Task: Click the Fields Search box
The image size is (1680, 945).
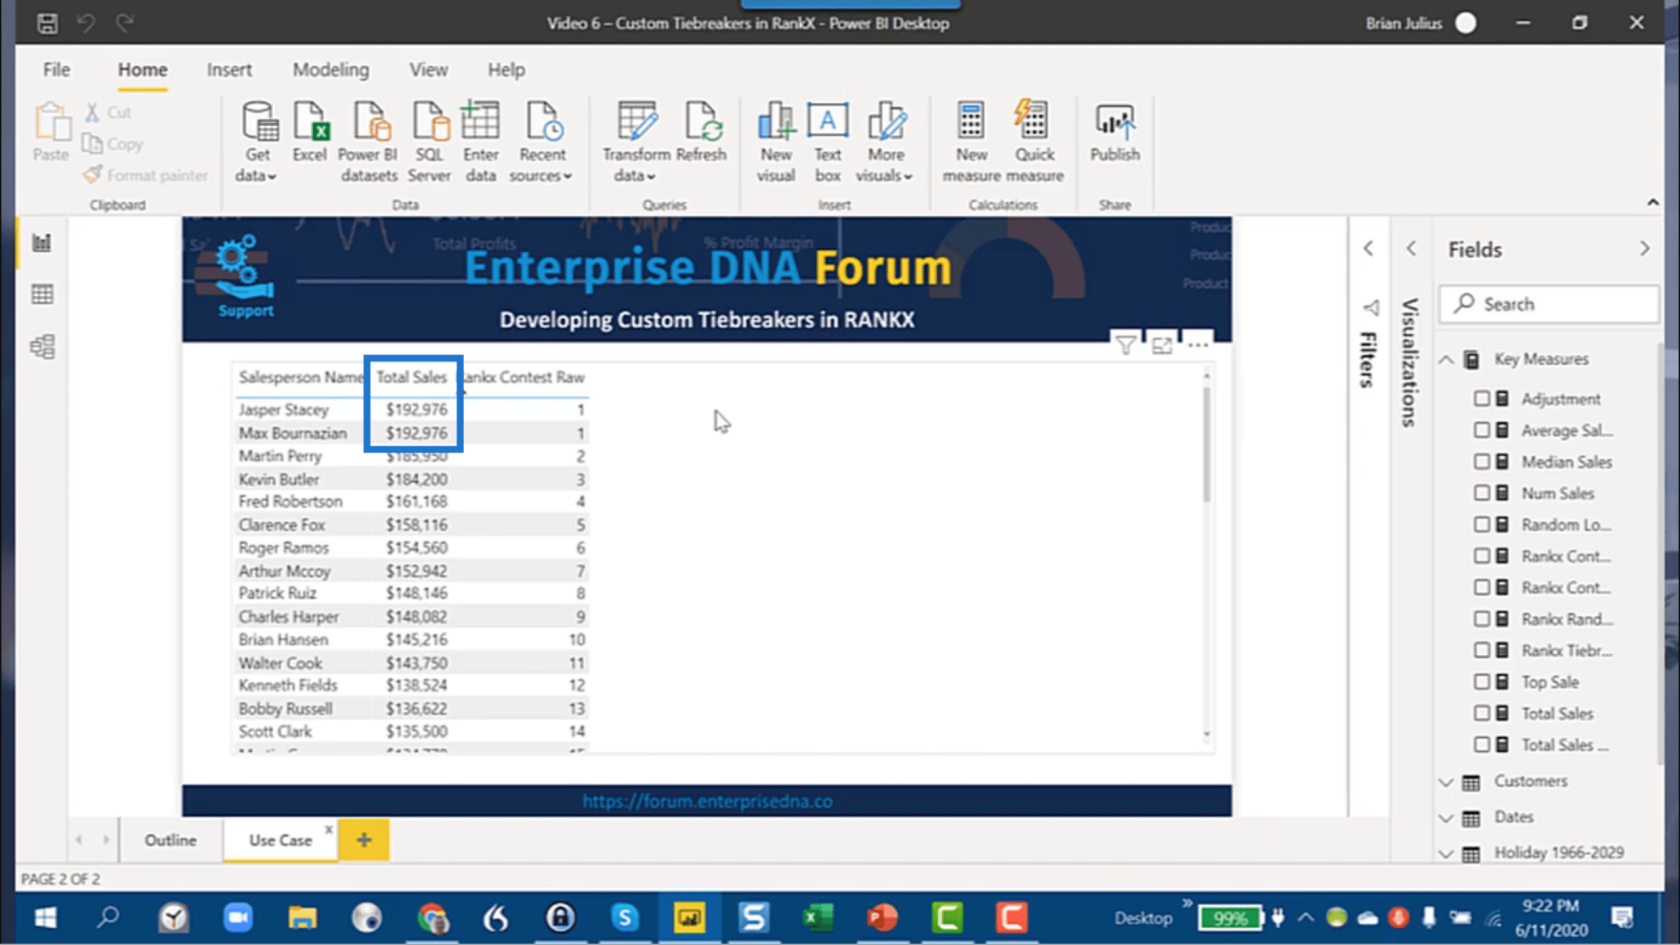Action: pos(1549,304)
